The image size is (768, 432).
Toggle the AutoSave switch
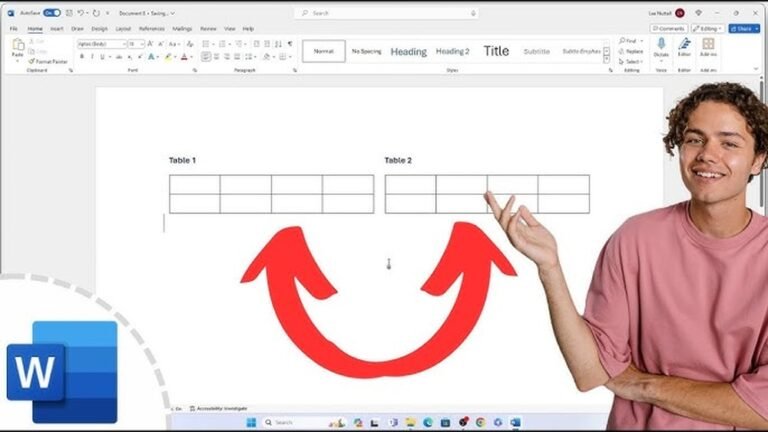pos(52,13)
